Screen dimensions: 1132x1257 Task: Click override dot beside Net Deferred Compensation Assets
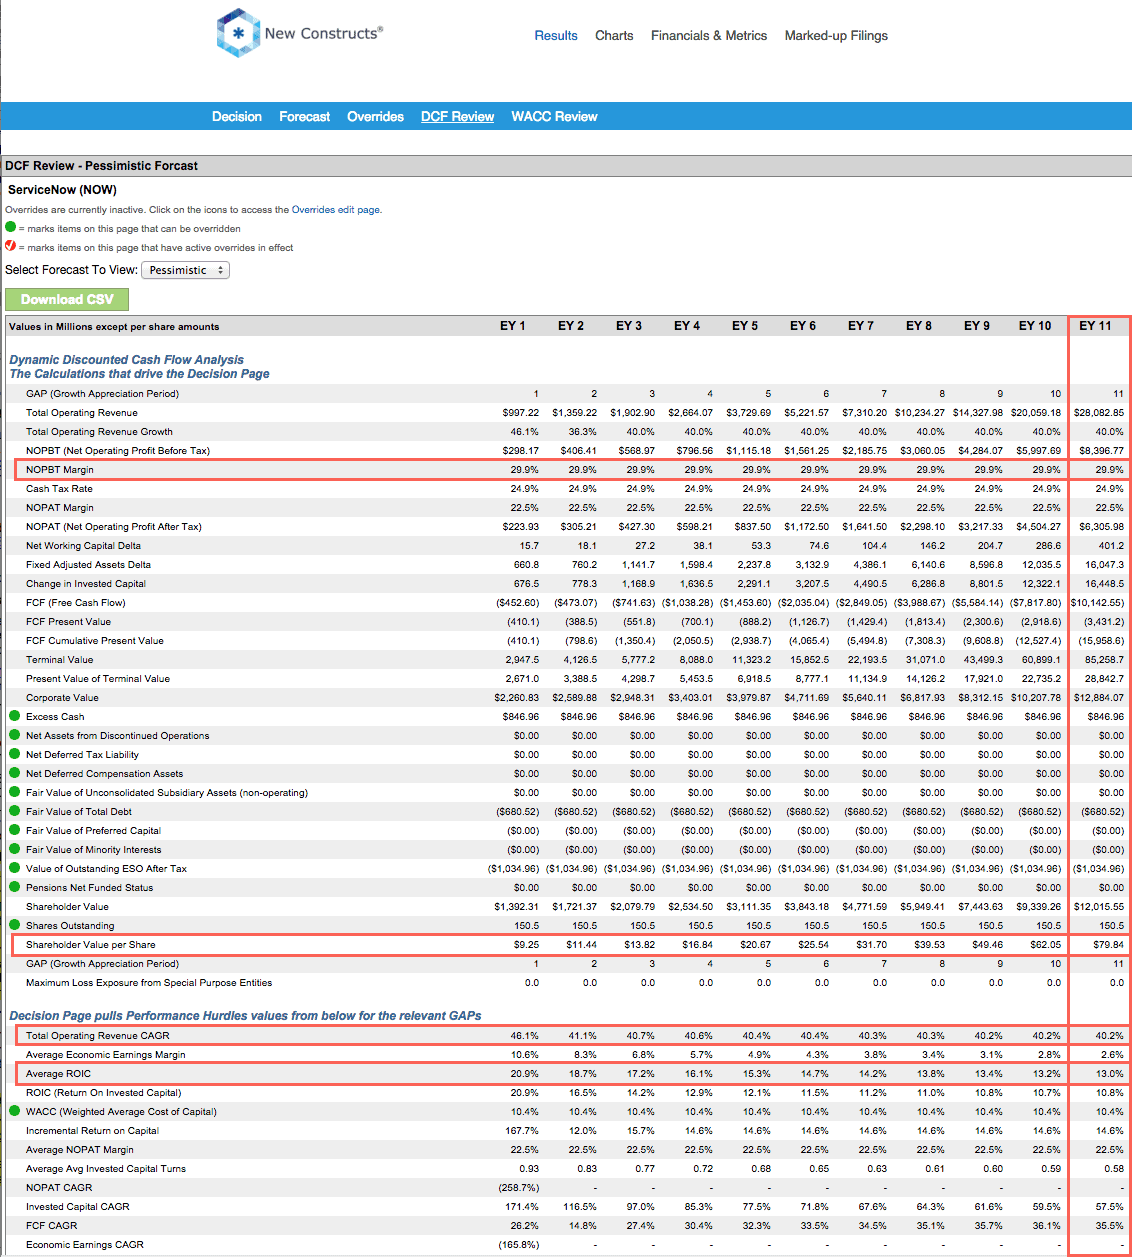[x=15, y=773]
